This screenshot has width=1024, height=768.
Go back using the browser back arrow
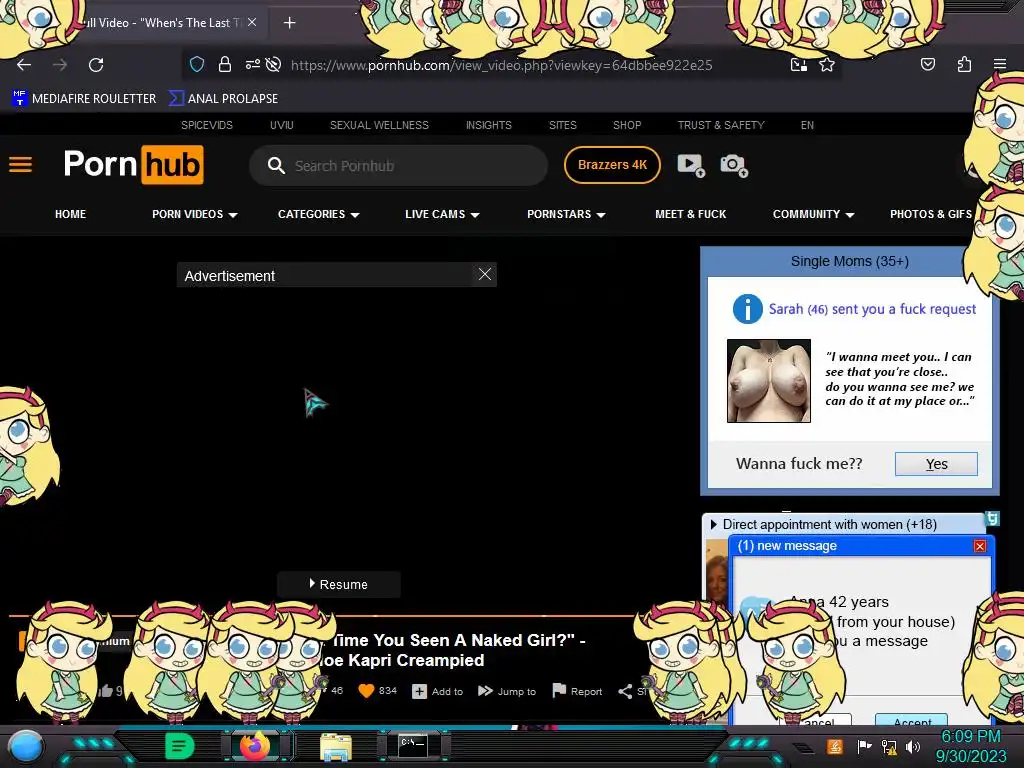pyautogui.click(x=24, y=65)
